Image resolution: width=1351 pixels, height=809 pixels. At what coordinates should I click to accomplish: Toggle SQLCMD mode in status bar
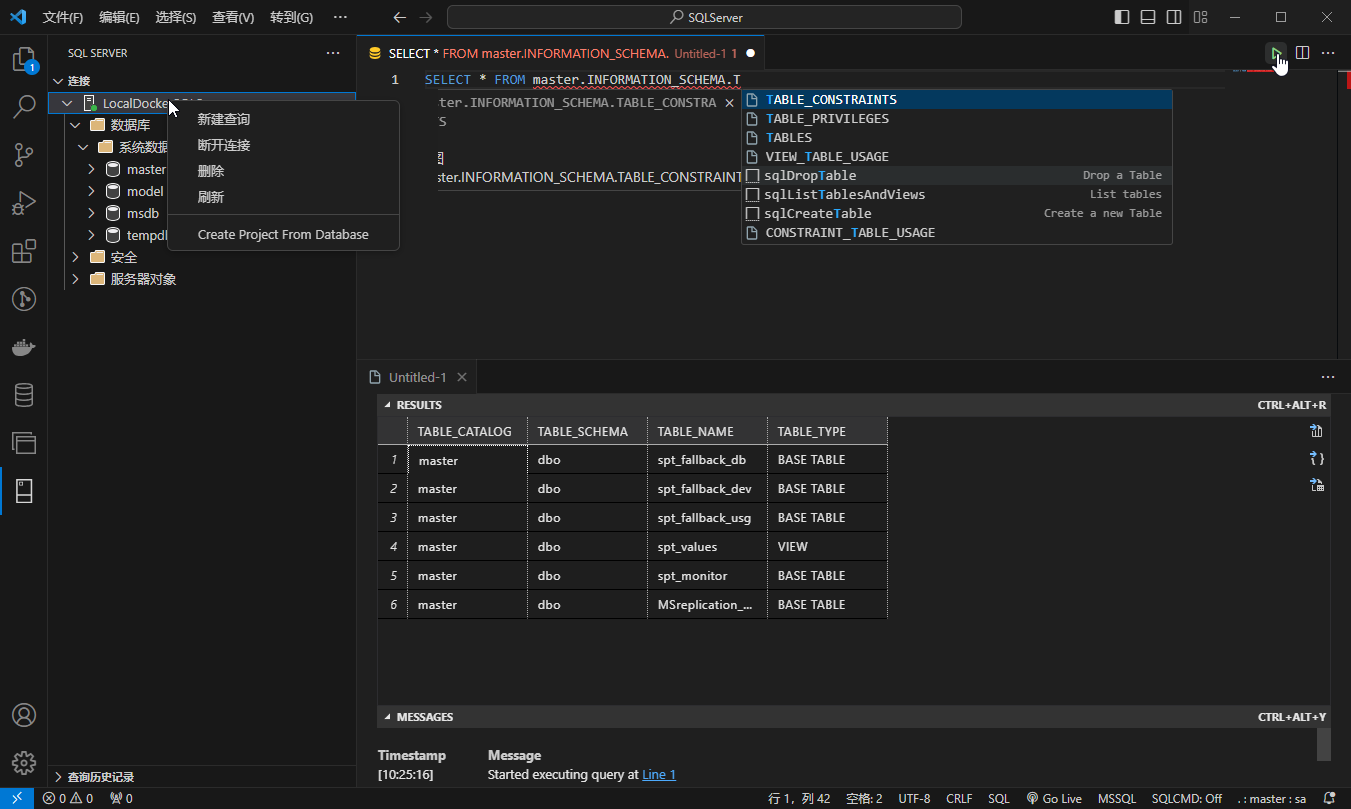pos(1187,799)
